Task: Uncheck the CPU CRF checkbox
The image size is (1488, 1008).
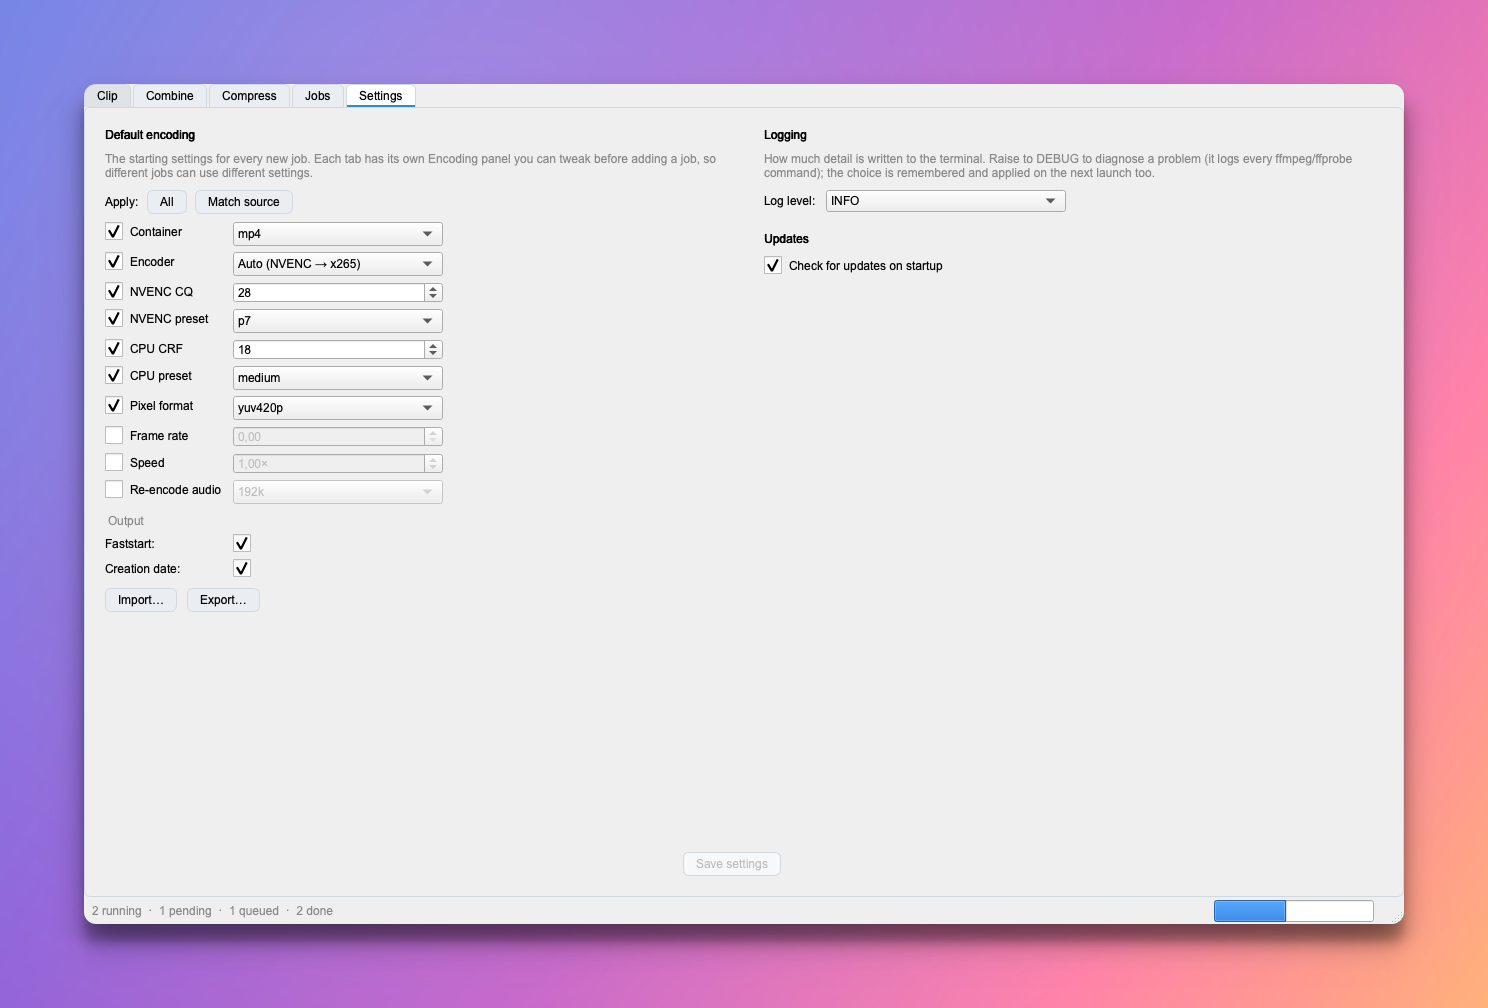Action: pos(114,348)
